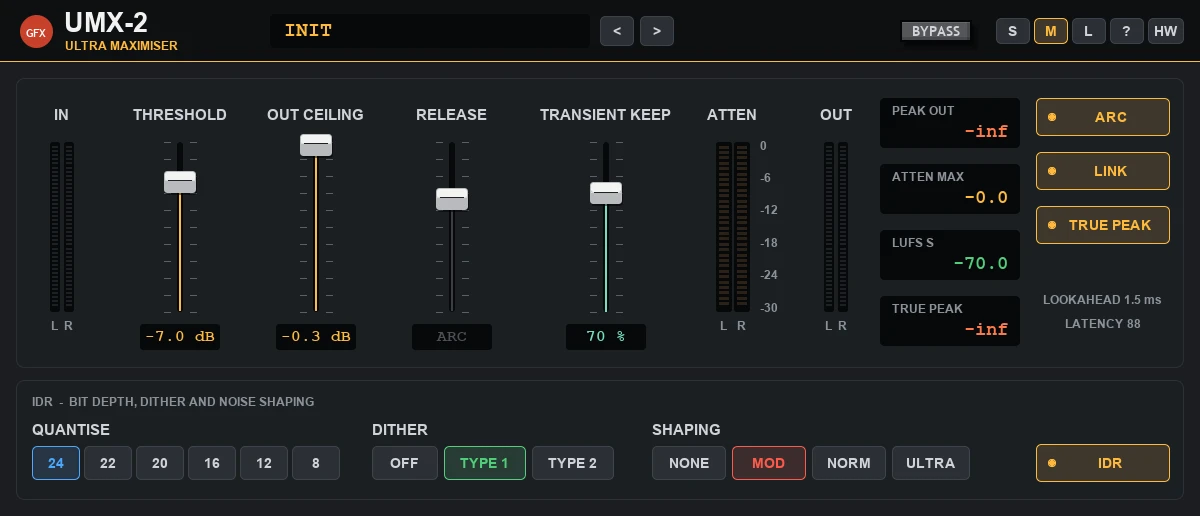Set quantise bit depth to 22
Screen dimensions: 1200x516
click(108, 463)
